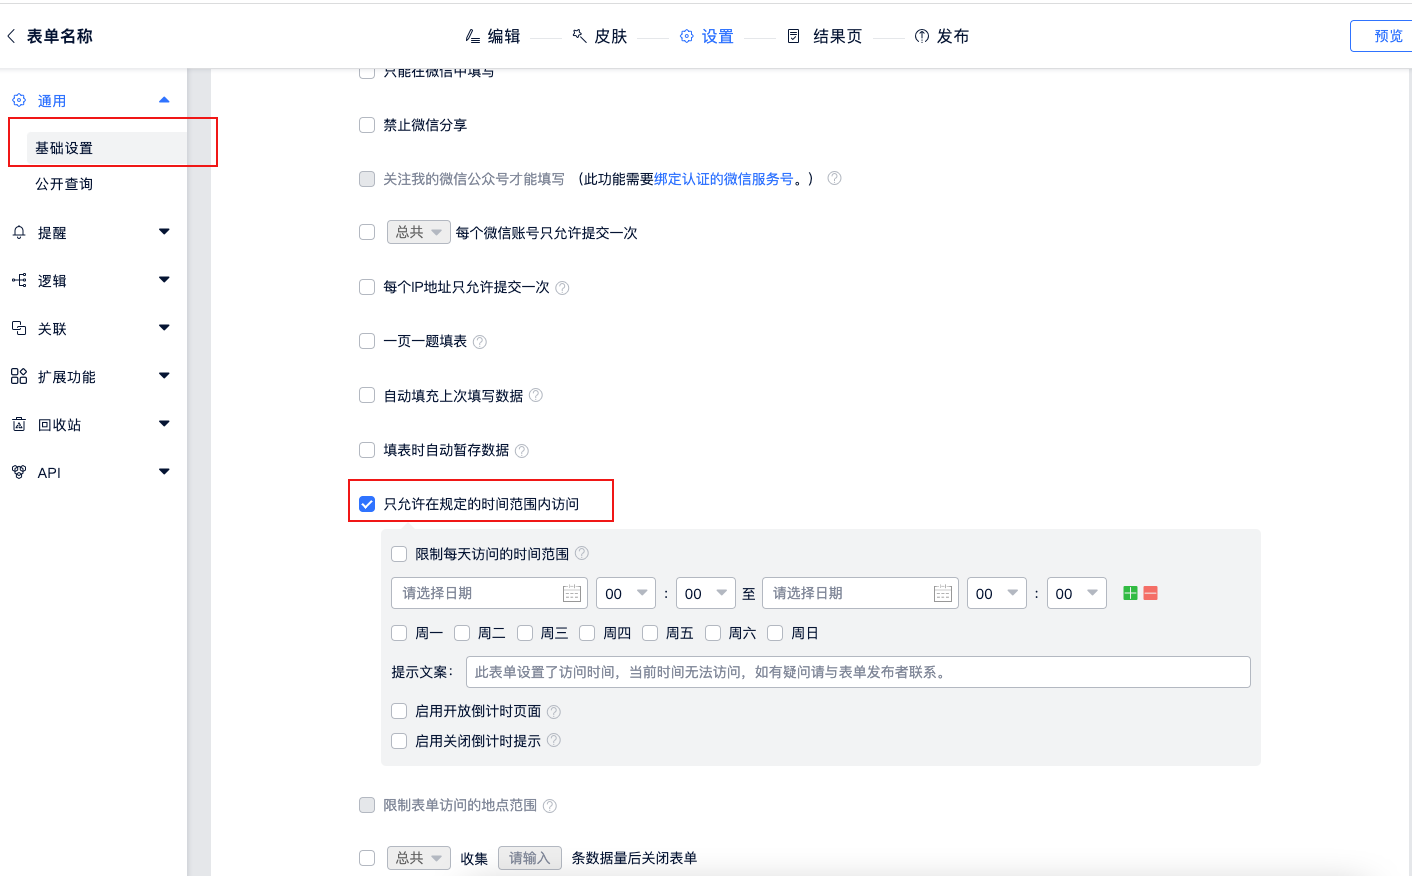Click the red minus remove time range icon
The image size is (1412, 876).
click(1150, 593)
